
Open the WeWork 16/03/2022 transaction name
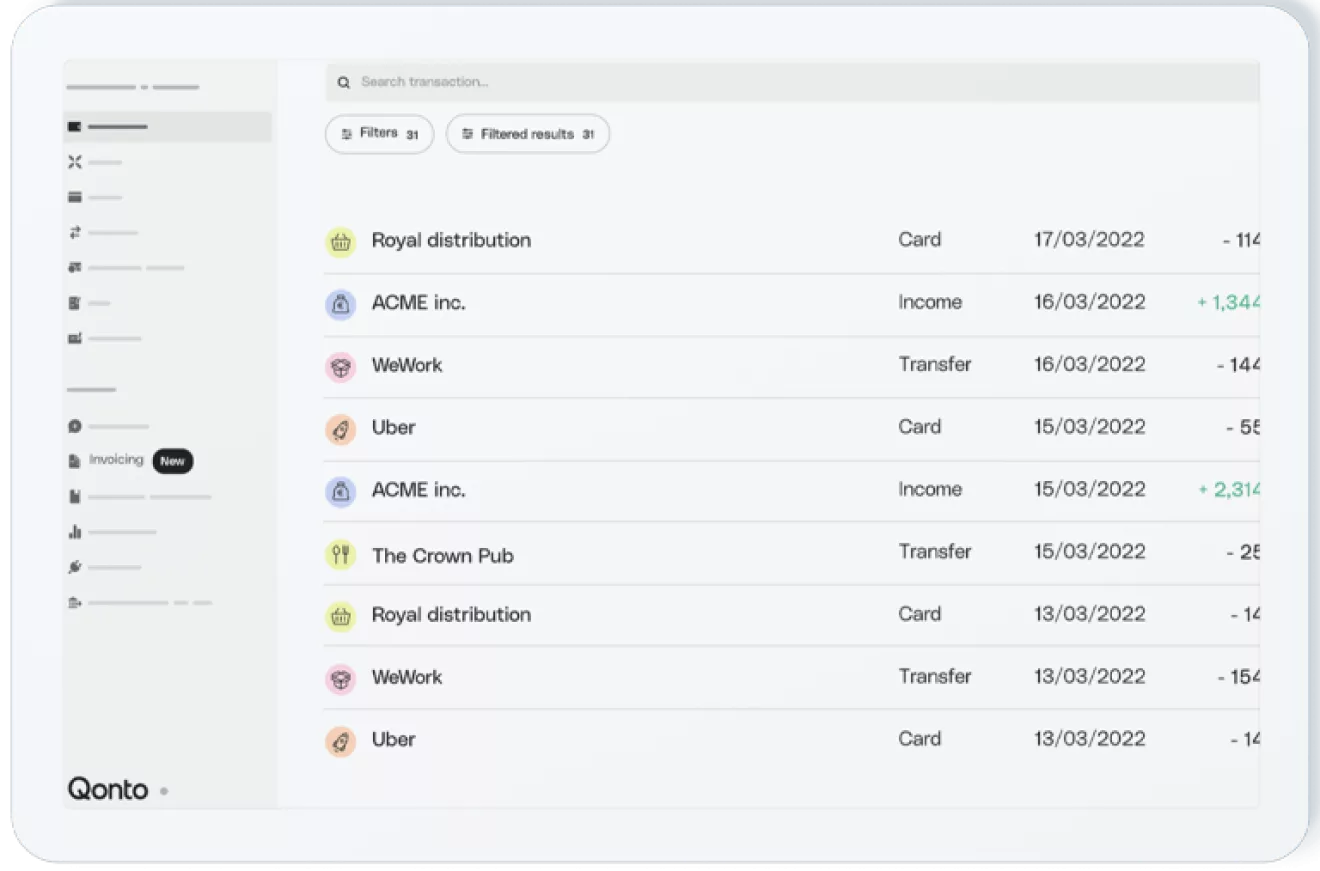coord(407,365)
